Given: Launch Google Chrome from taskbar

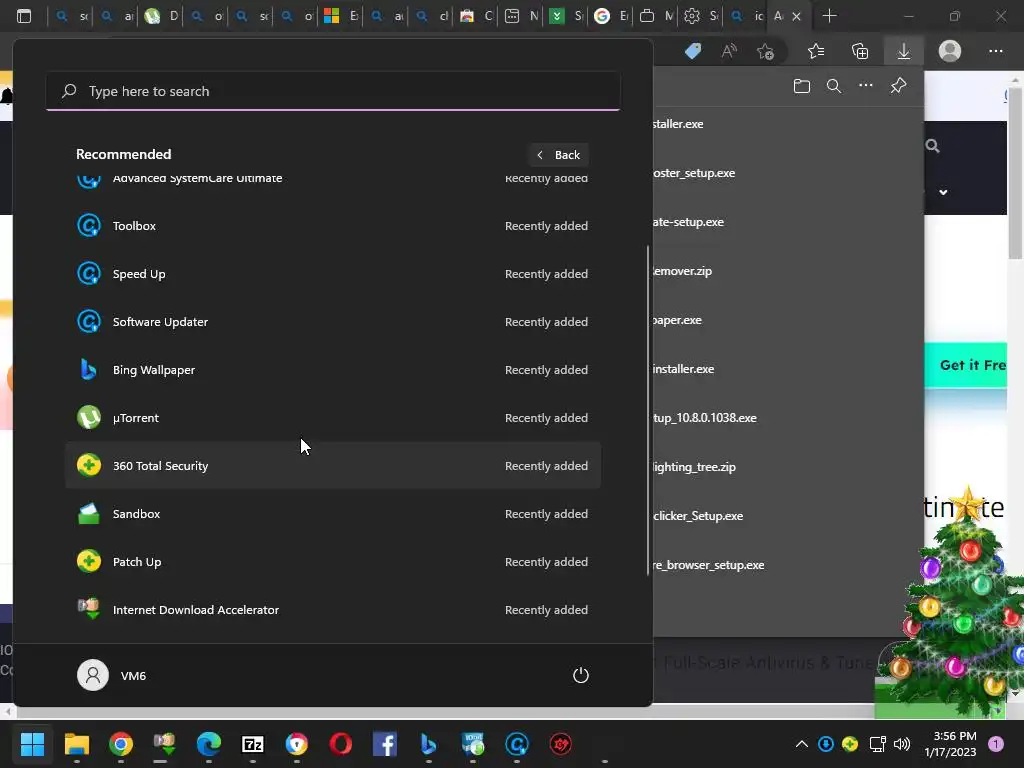Looking at the screenshot, I should [x=121, y=744].
